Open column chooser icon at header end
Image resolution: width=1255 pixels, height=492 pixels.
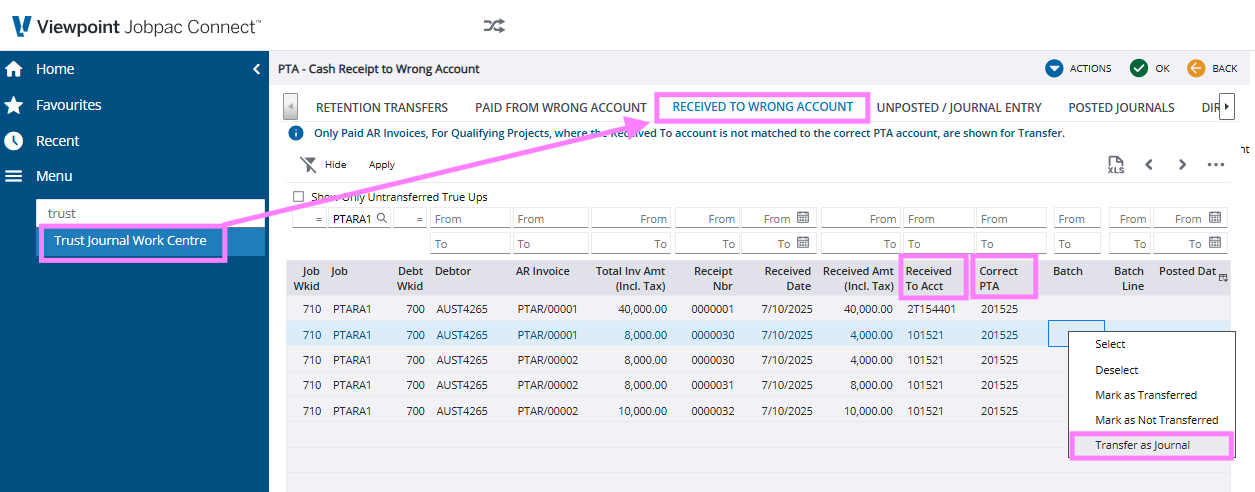[1223, 279]
